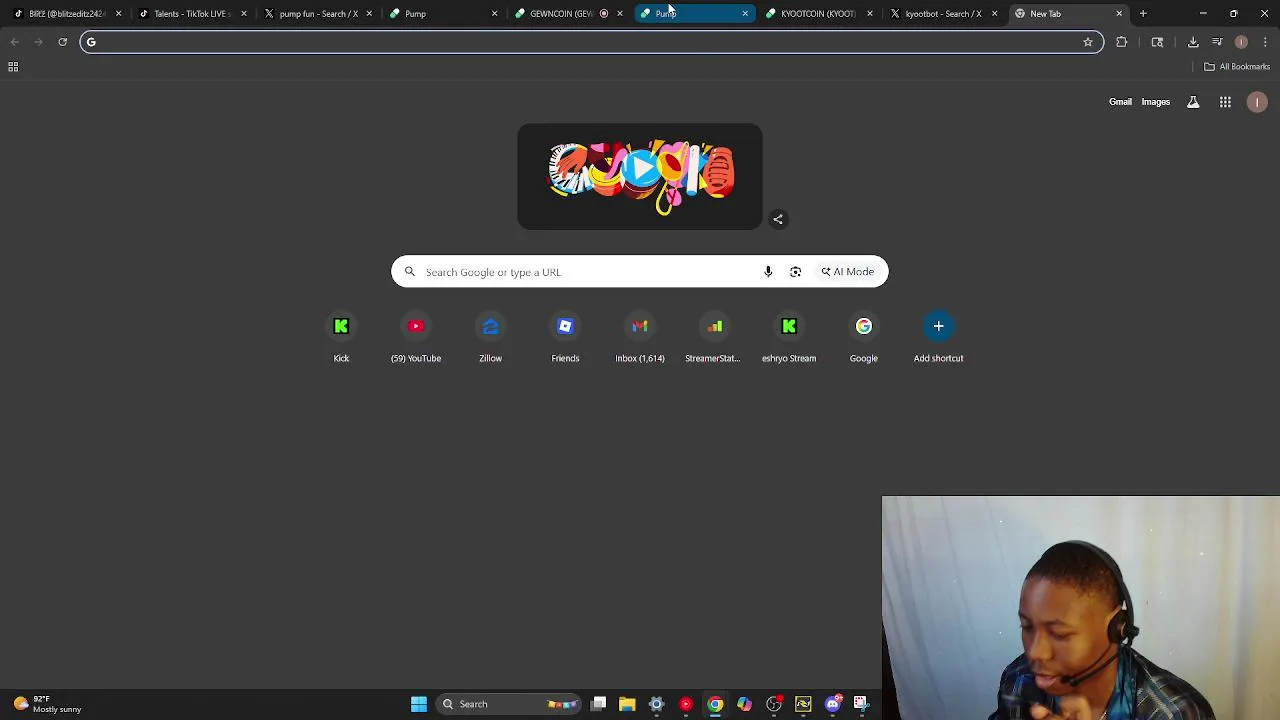Search by image with the Lens icon
Screen dimensions: 1280x720
(x=796, y=272)
